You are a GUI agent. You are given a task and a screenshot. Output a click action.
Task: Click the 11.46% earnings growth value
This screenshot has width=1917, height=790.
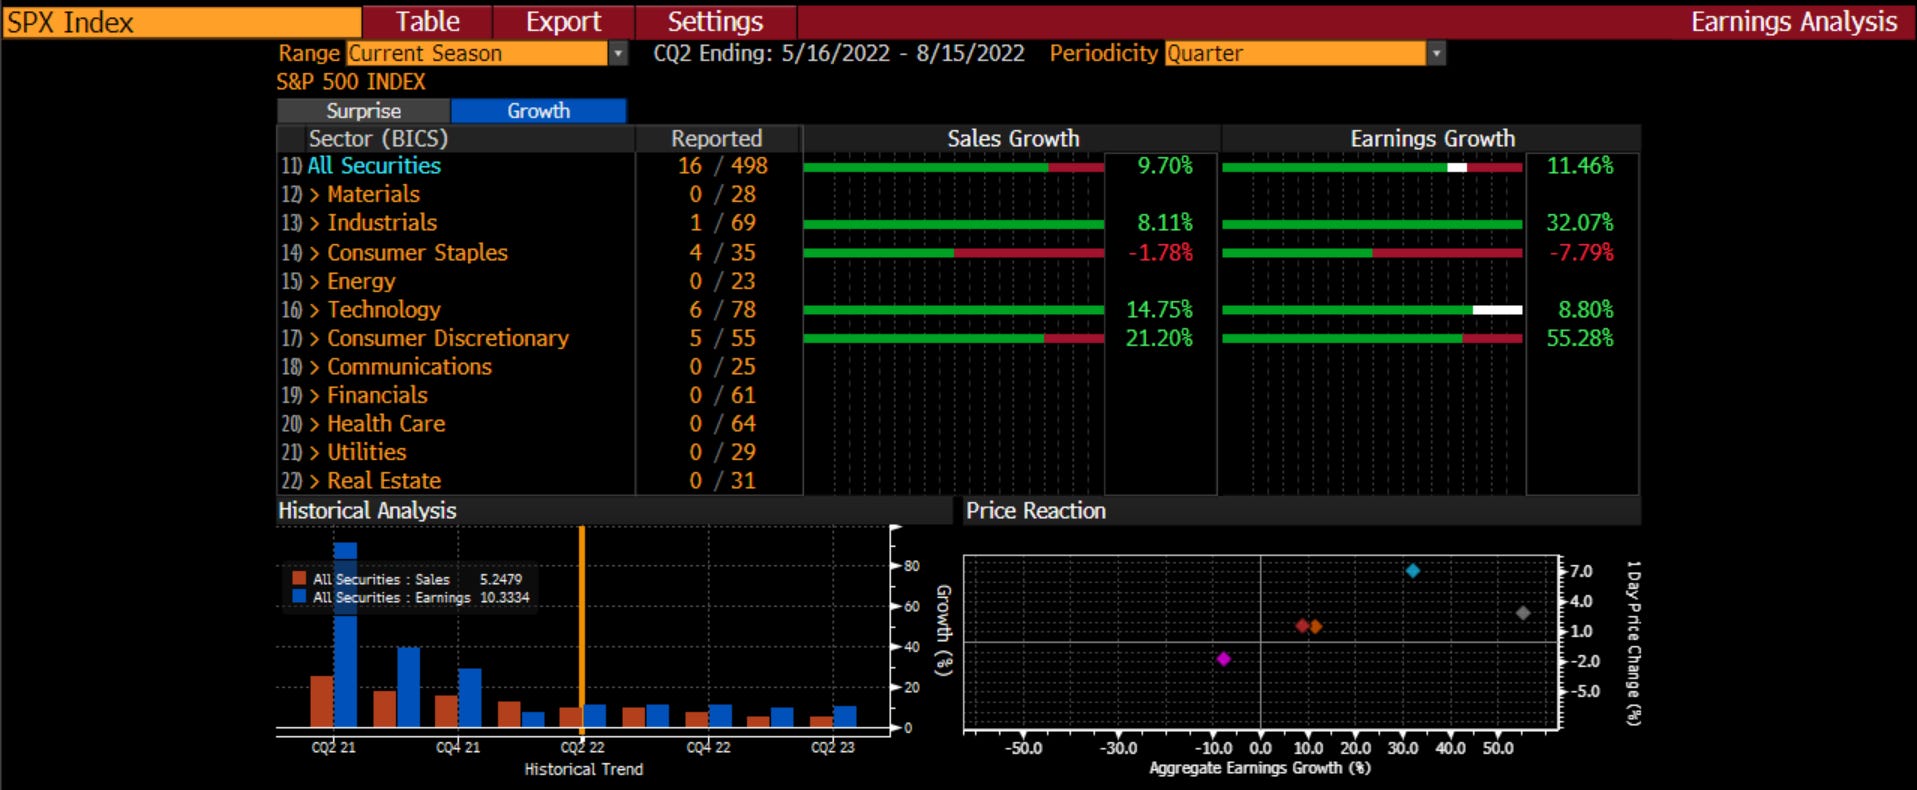click(1580, 166)
